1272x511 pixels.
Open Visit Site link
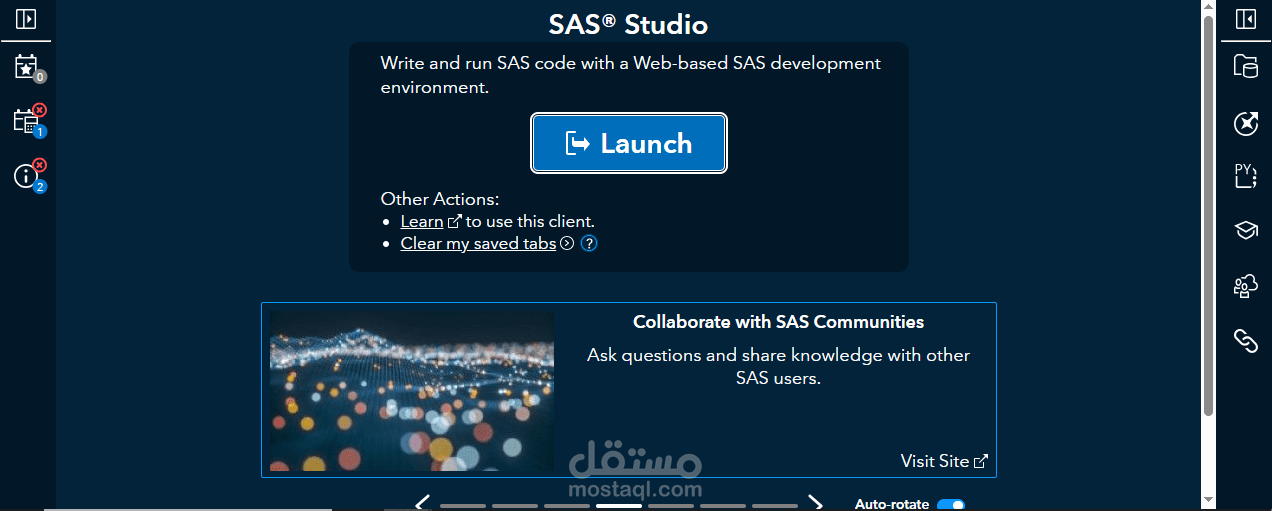pos(944,461)
